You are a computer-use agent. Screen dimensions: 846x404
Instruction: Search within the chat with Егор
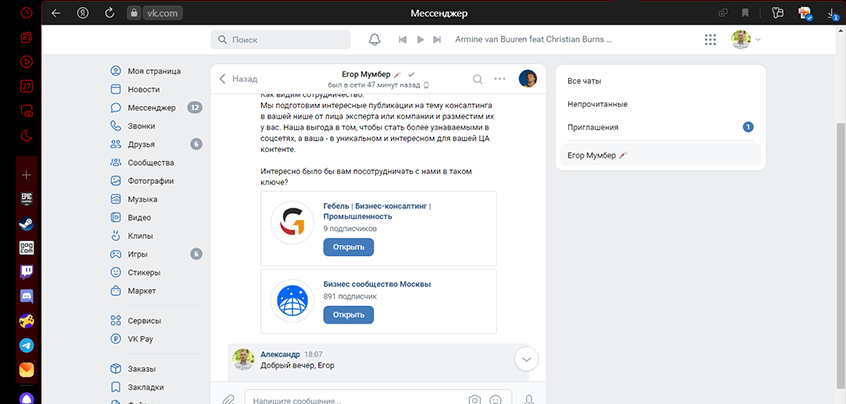(477, 79)
